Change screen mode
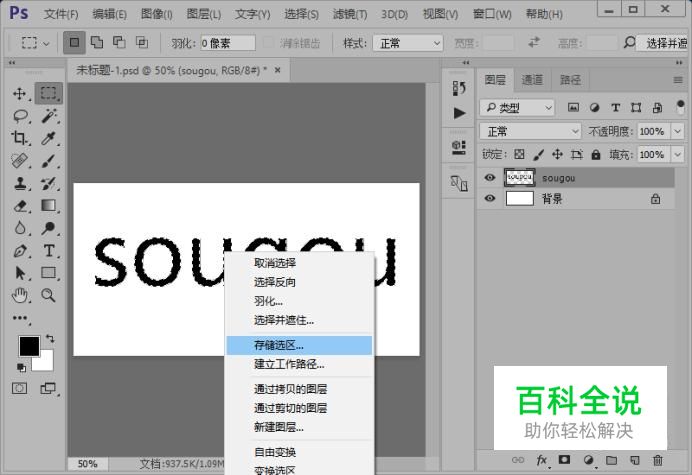The height and width of the screenshot is (475, 692). tap(48, 388)
